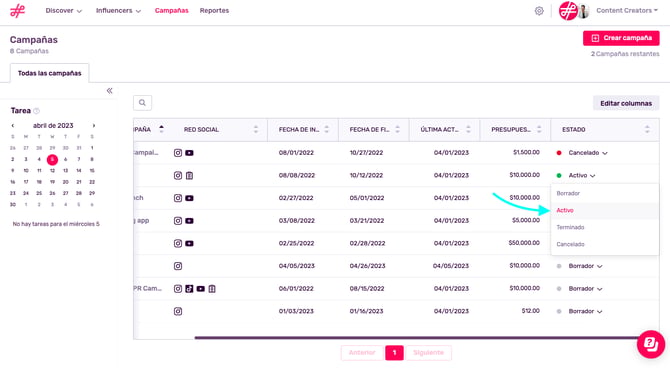Select Borrador option in the status menu
The width and height of the screenshot is (670, 368).
[x=605, y=193]
